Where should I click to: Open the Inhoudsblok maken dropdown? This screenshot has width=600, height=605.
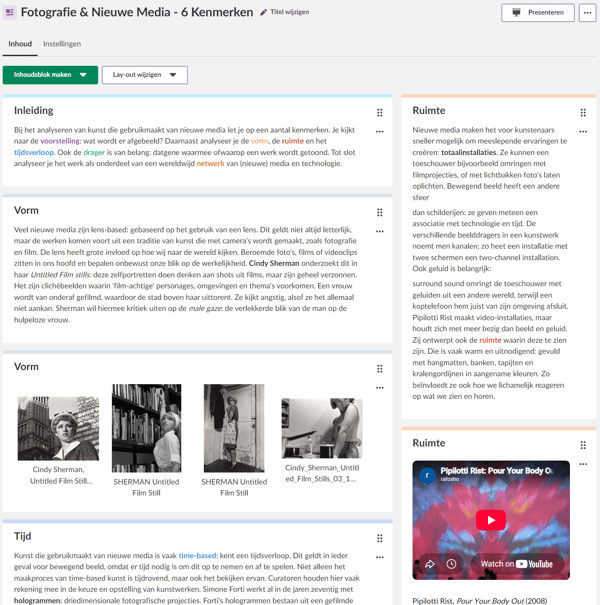[x=50, y=75]
